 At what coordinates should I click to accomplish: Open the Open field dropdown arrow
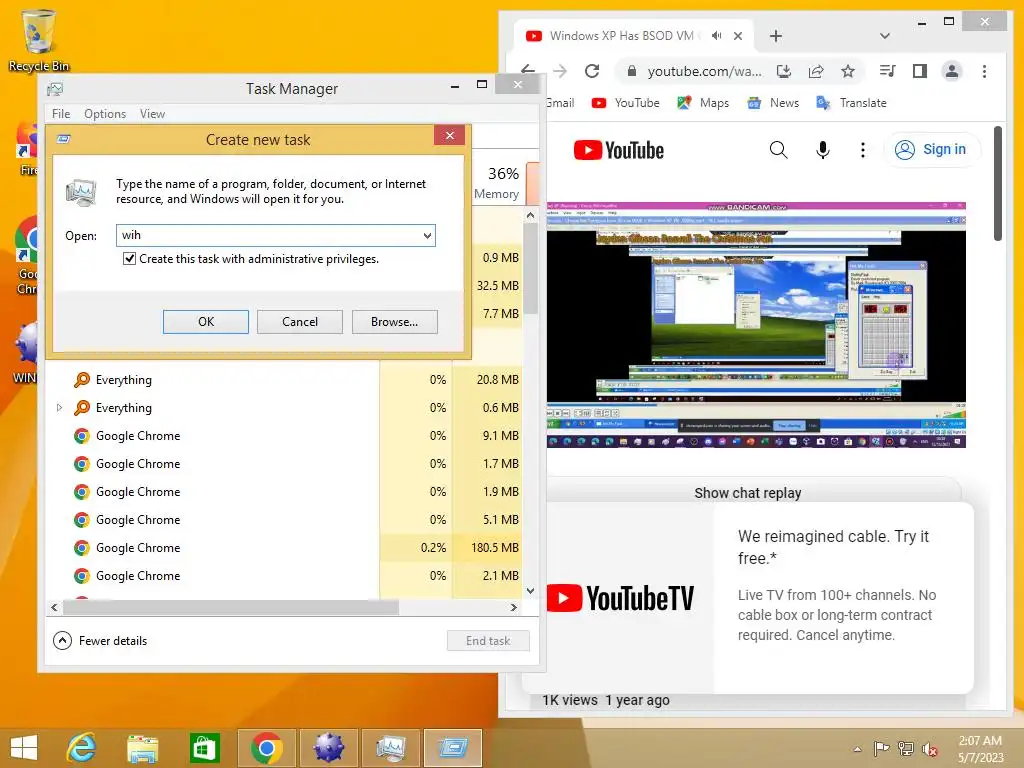pos(427,235)
